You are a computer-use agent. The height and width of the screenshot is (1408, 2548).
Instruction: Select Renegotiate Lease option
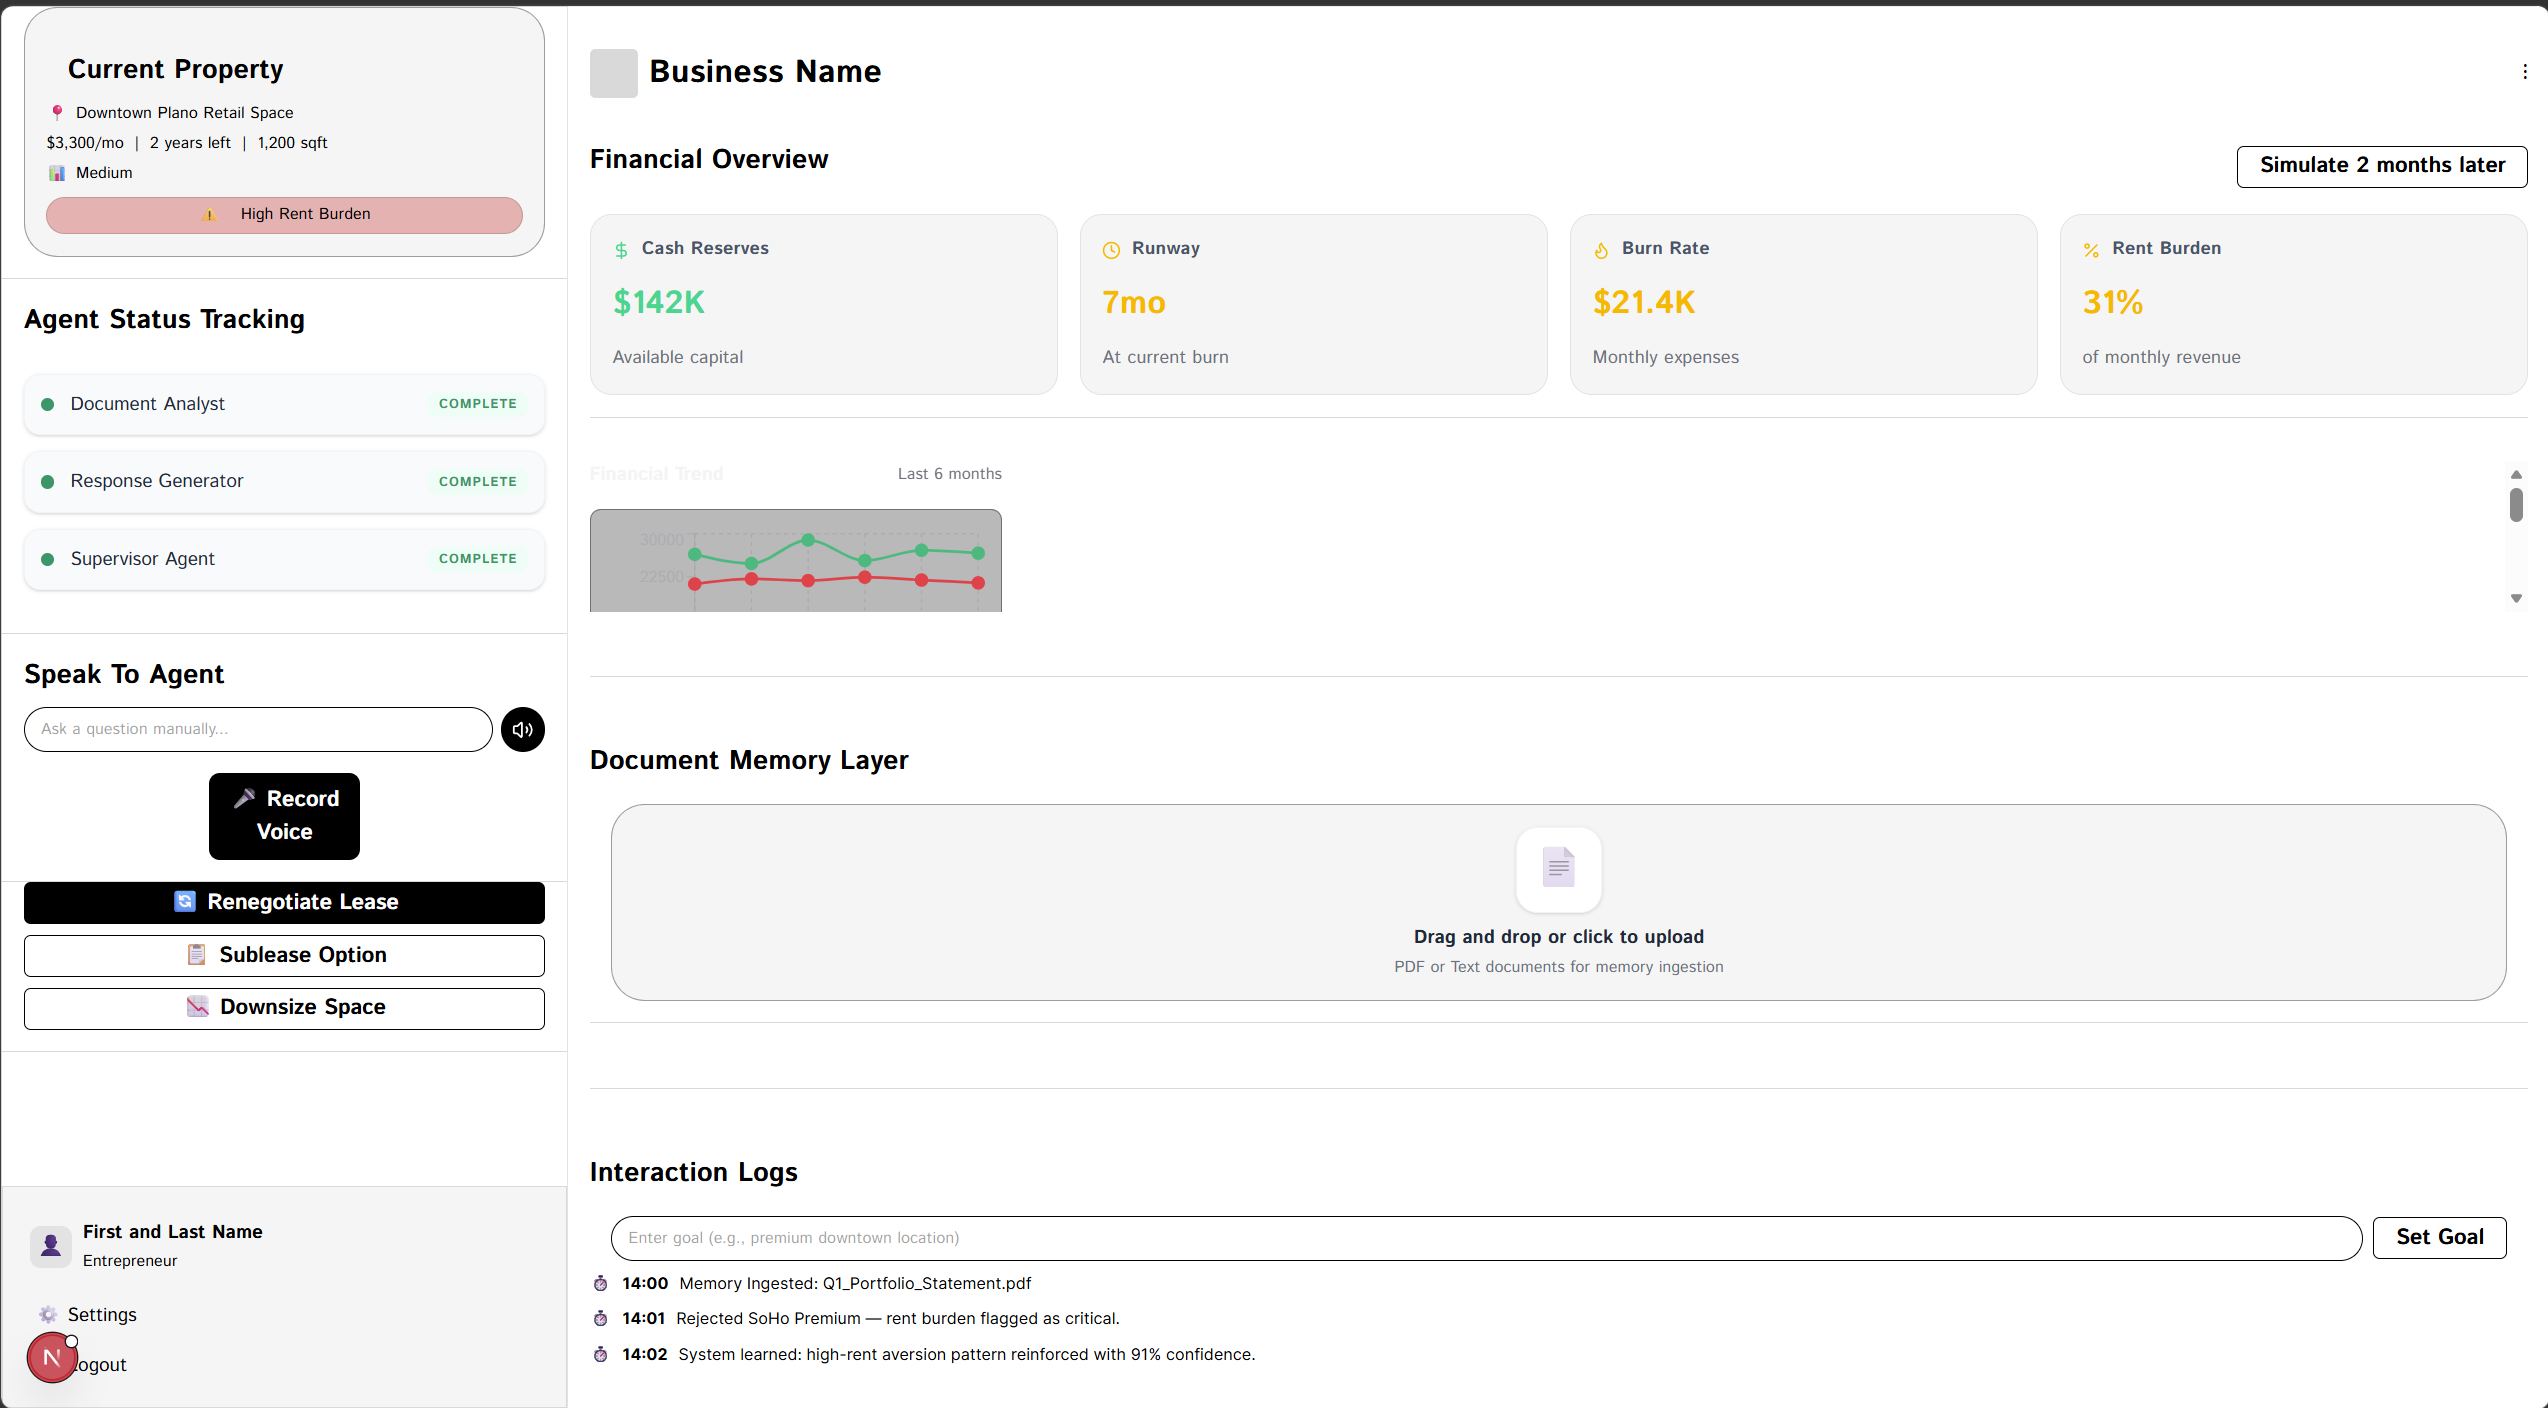click(x=284, y=902)
